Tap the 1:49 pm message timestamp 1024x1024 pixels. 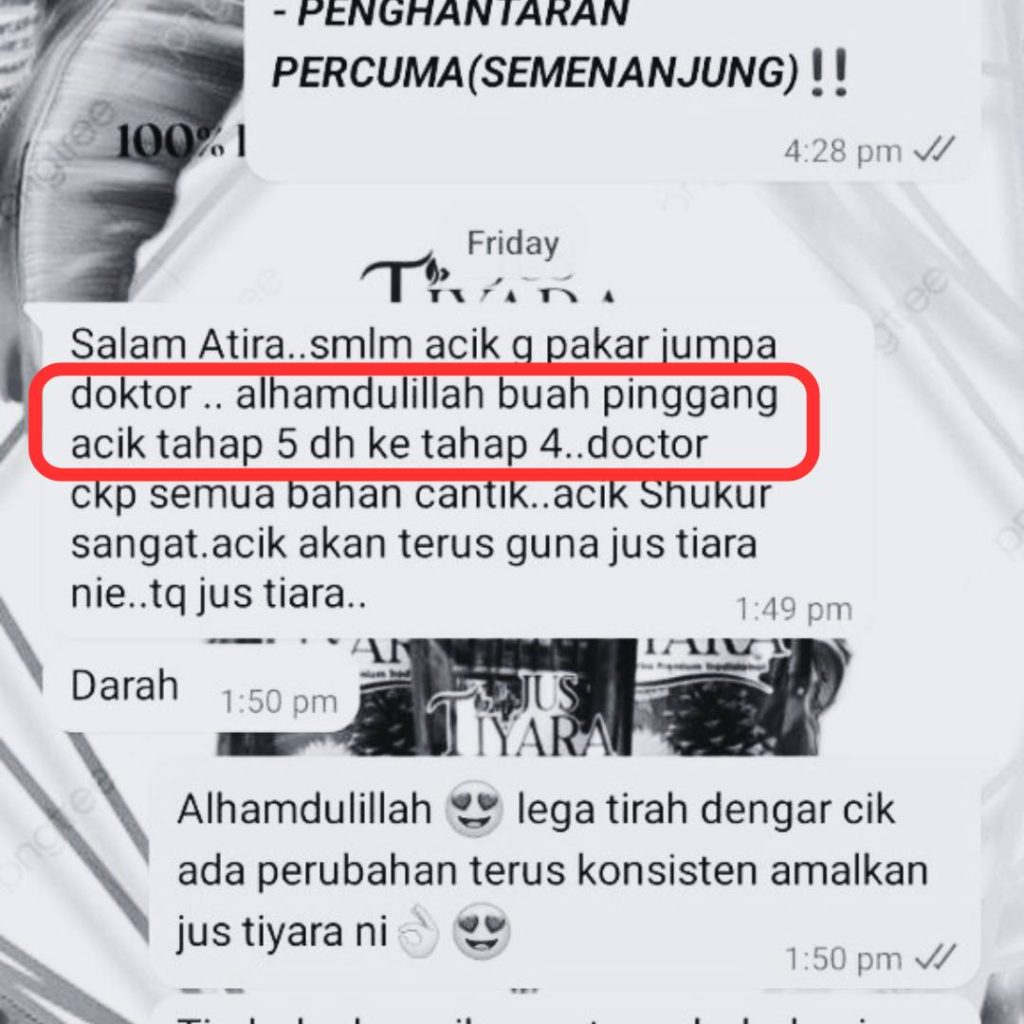(x=794, y=609)
